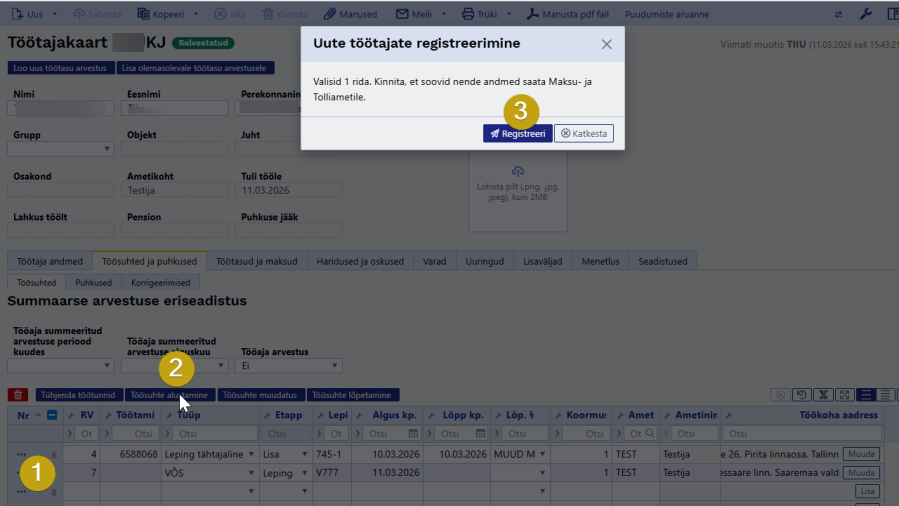Click the undo history icon above the table
Viewport: 899px width, 506px height.
click(800, 395)
